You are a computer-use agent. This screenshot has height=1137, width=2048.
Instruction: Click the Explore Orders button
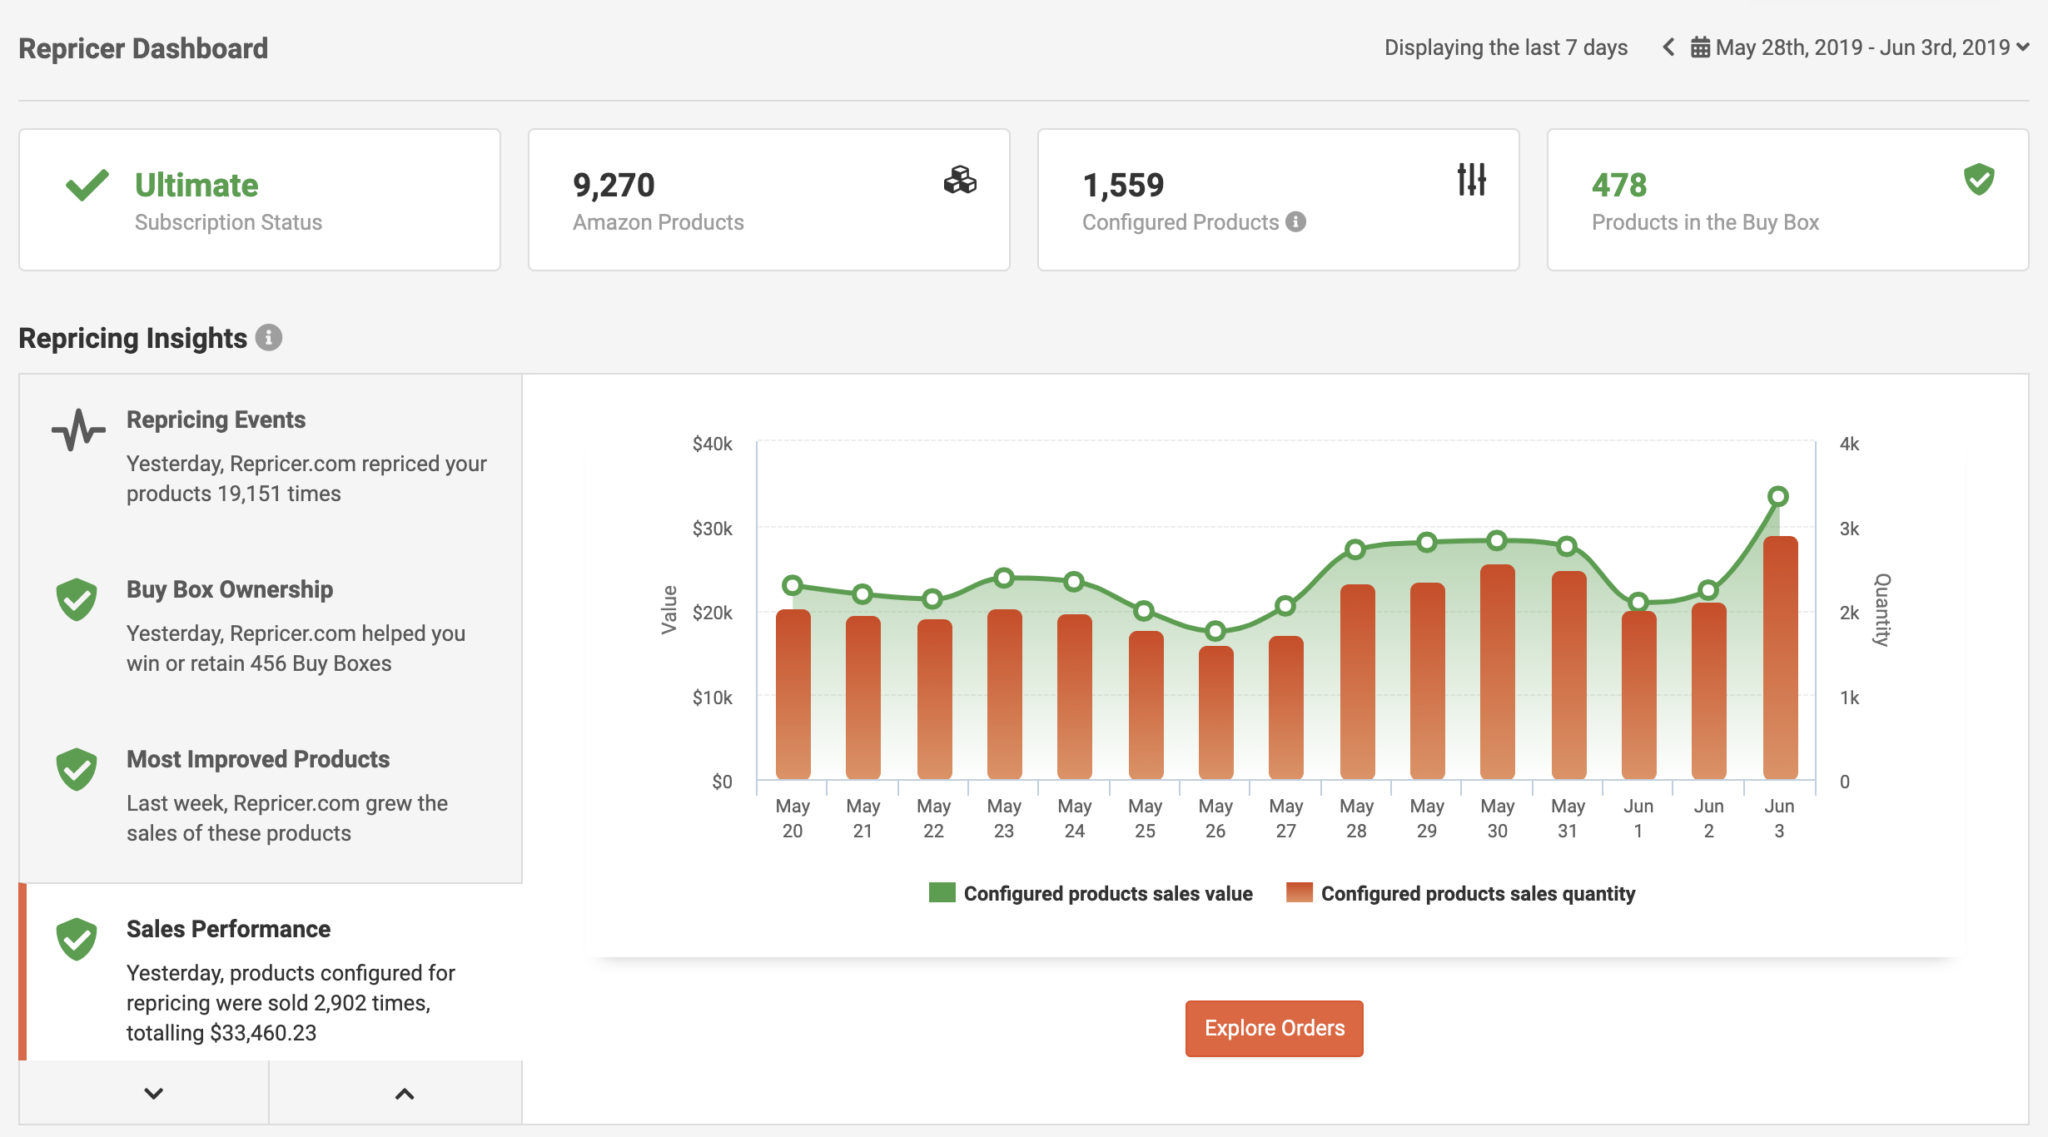(x=1274, y=1028)
